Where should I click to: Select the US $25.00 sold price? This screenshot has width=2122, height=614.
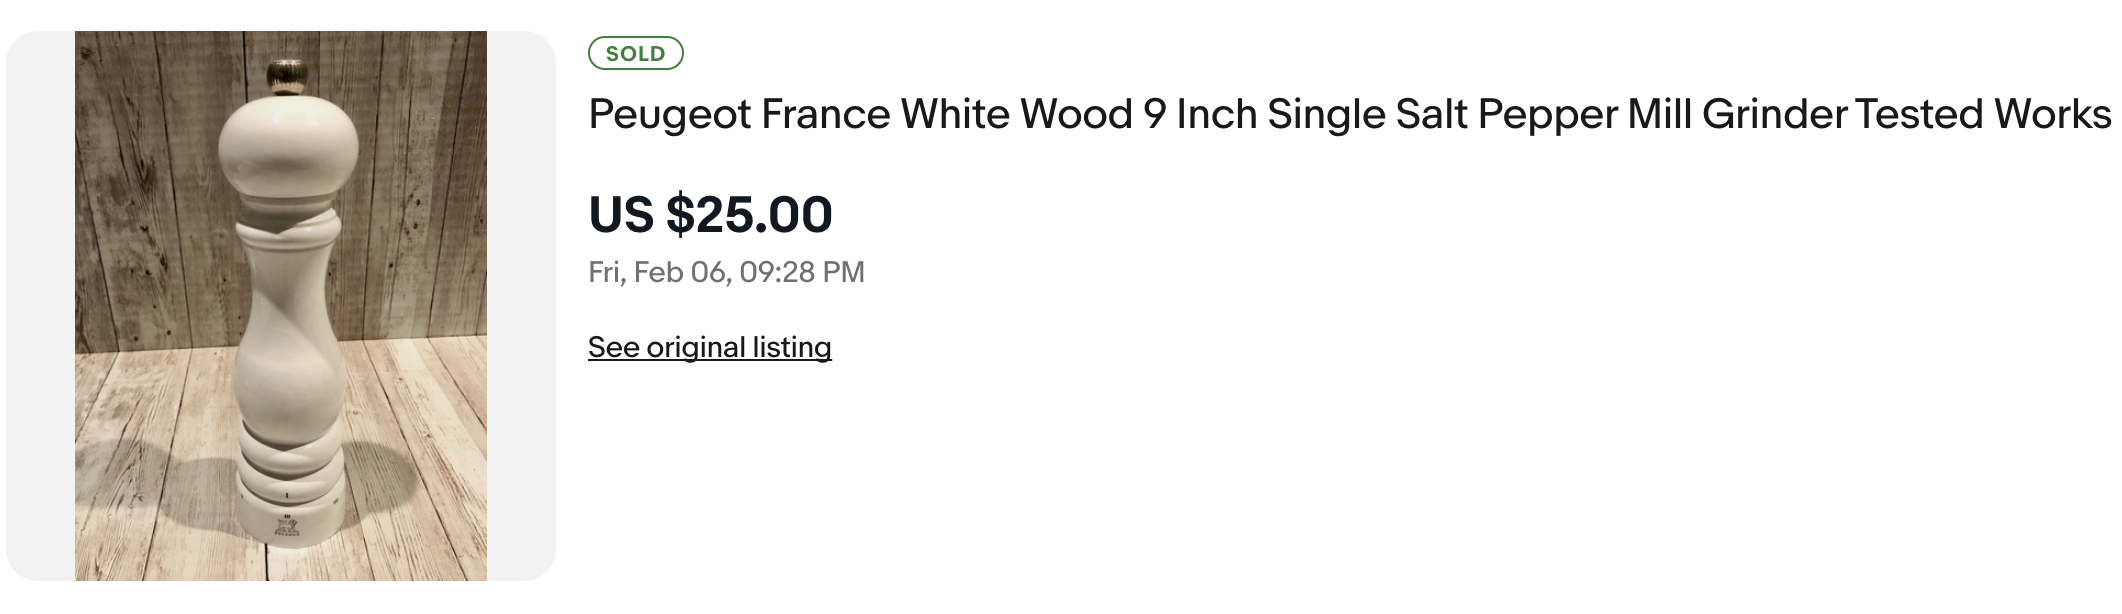click(x=710, y=214)
